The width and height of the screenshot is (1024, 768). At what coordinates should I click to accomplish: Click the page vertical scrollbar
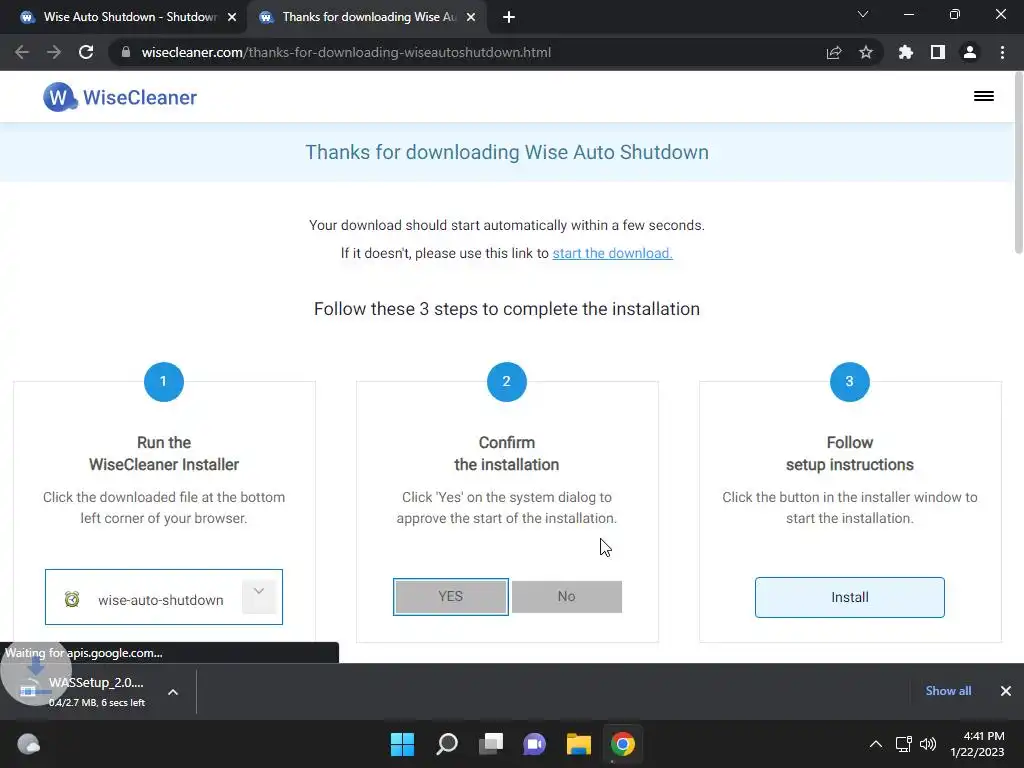pos(1018,163)
